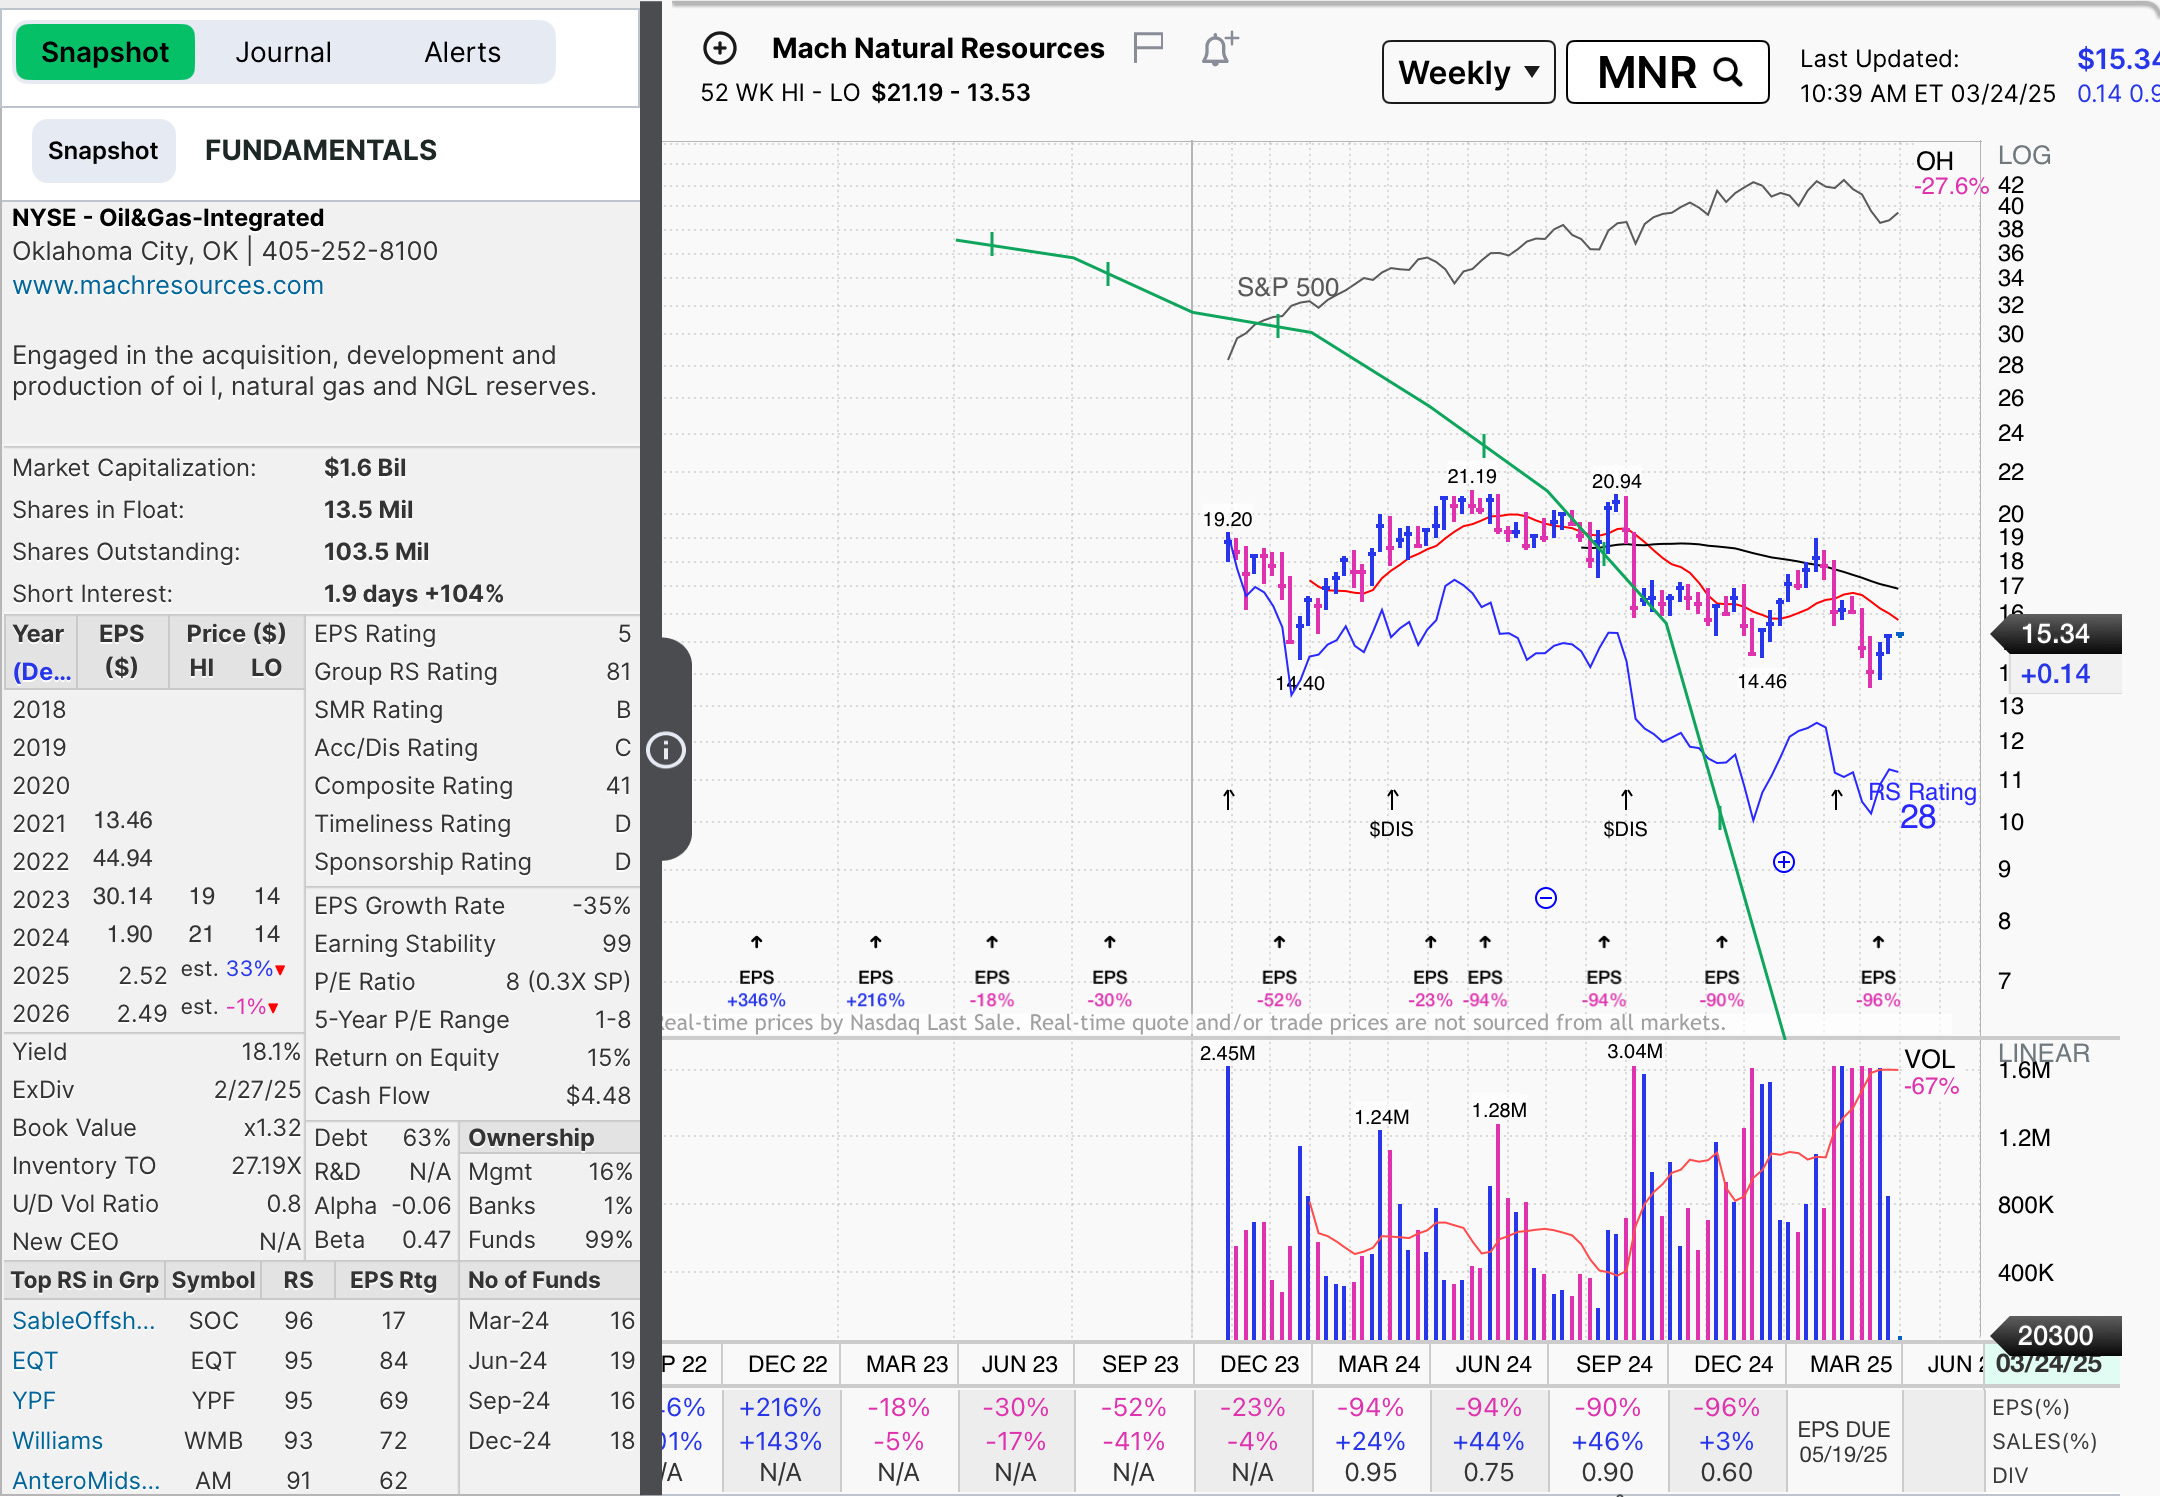Image resolution: width=2160 pixels, height=1497 pixels.
Task: Open the AnteroMids... stock link
Action: coord(86,1480)
